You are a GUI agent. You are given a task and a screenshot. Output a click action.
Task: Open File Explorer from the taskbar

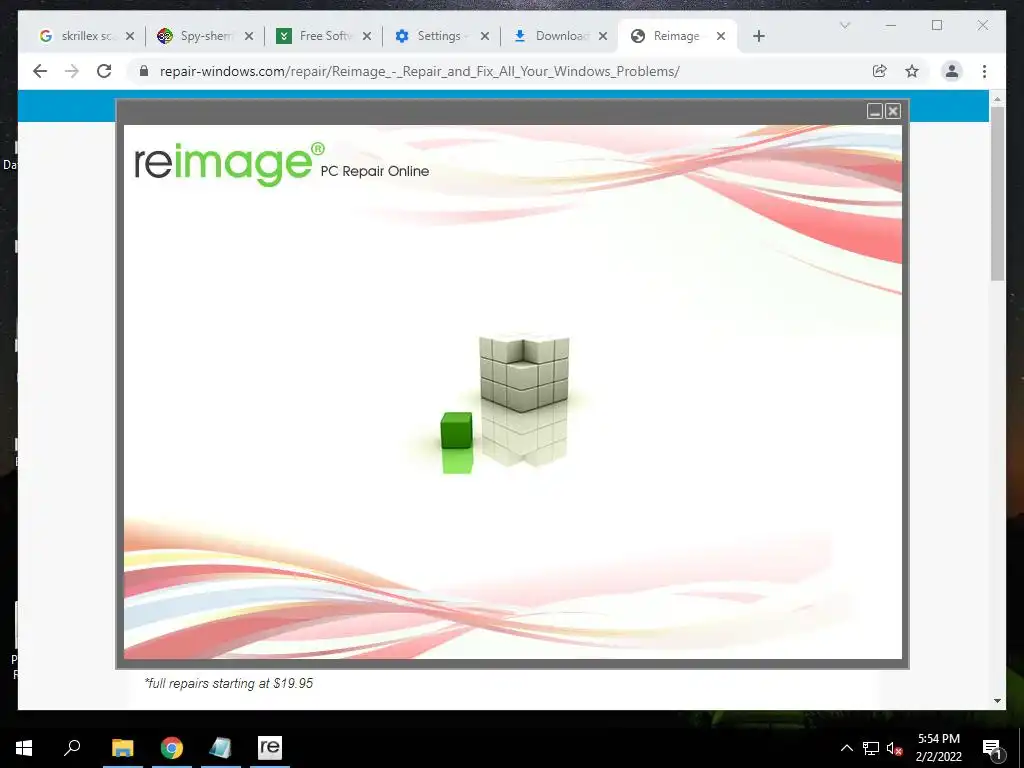[x=122, y=748]
